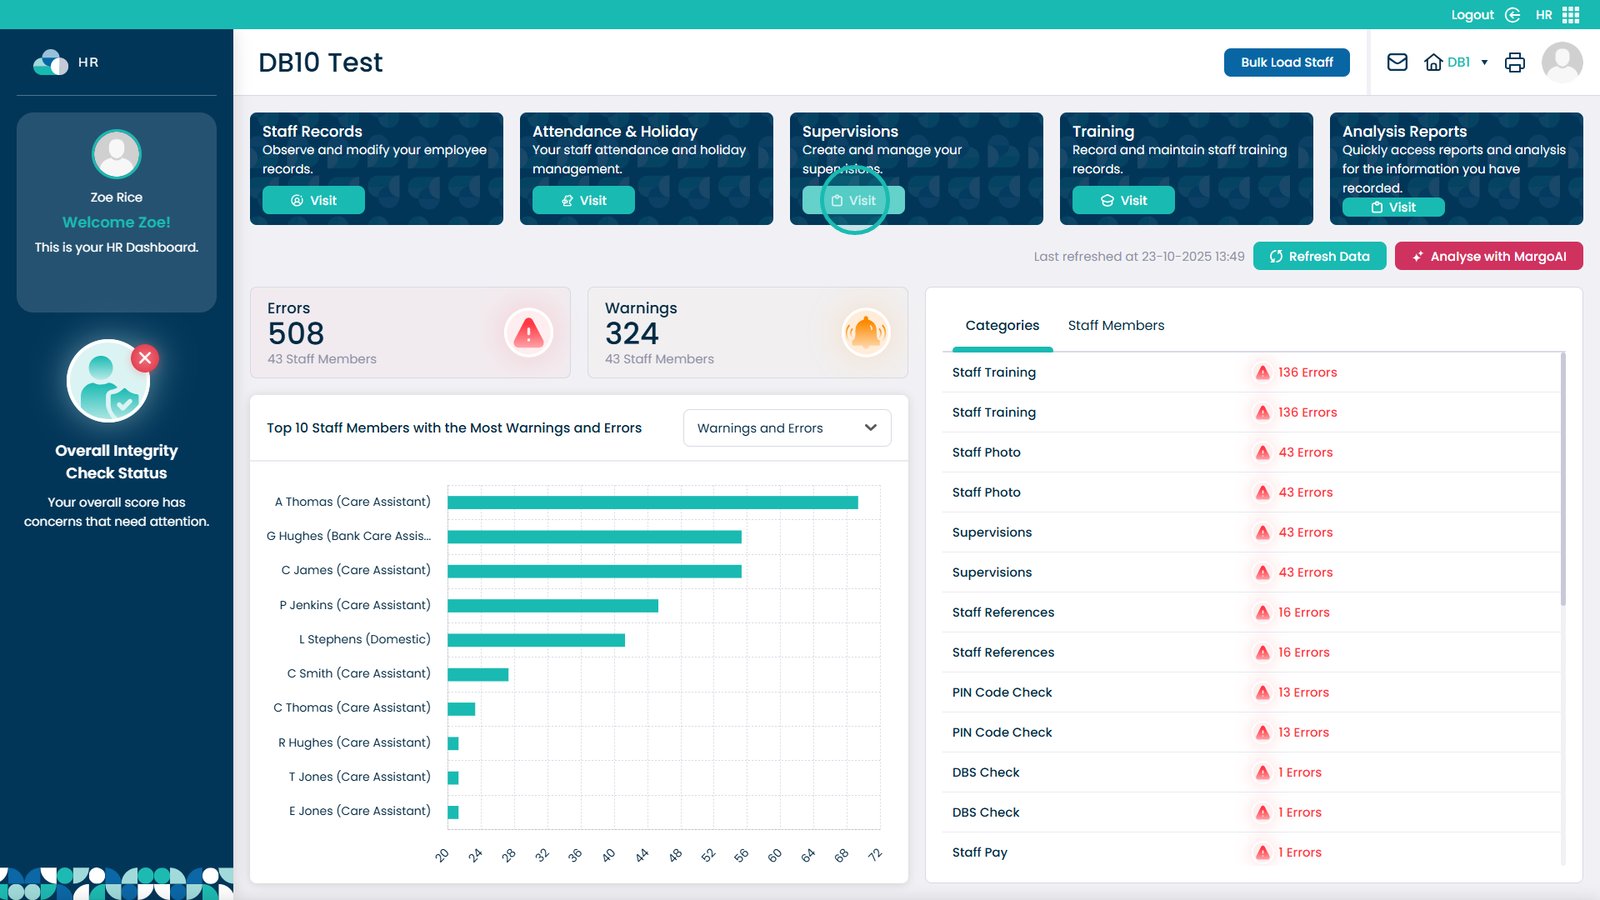Open the mail envelope icon
The width and height of the screenshot is (1600, 900).
1397,62
